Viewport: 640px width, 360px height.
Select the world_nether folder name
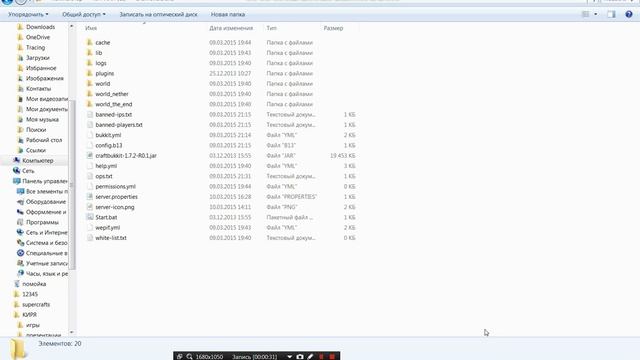click(112, 94)
